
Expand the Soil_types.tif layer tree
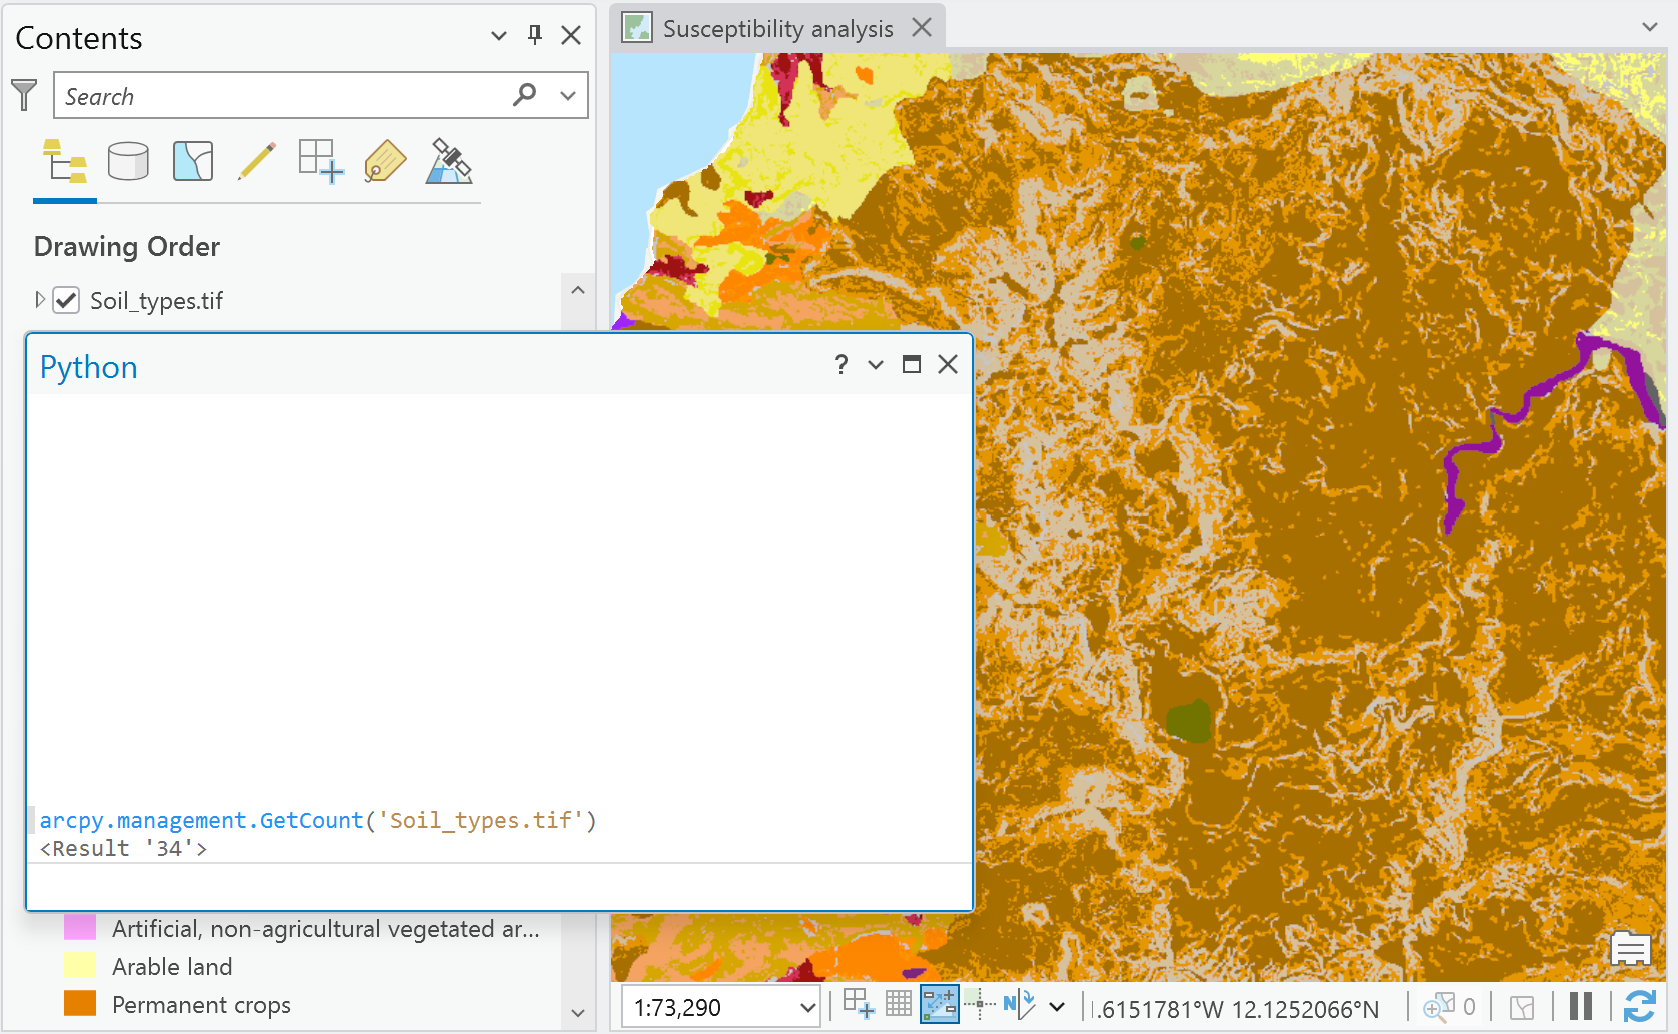click(x=40, y=300)
